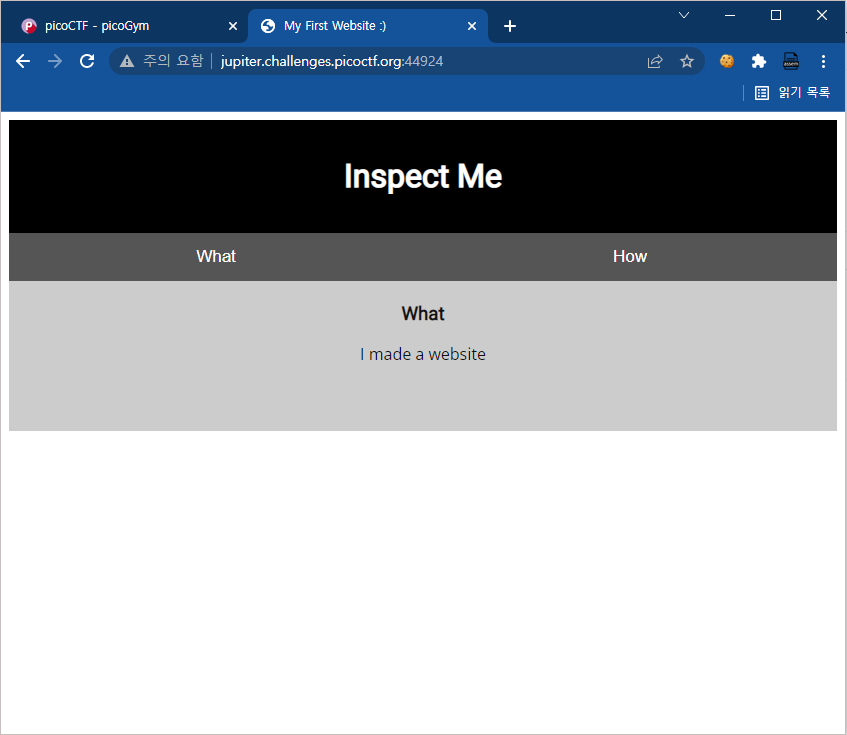Select the My First Website tab
Viewport: 847px width, 735px height.
coord(367,26)
